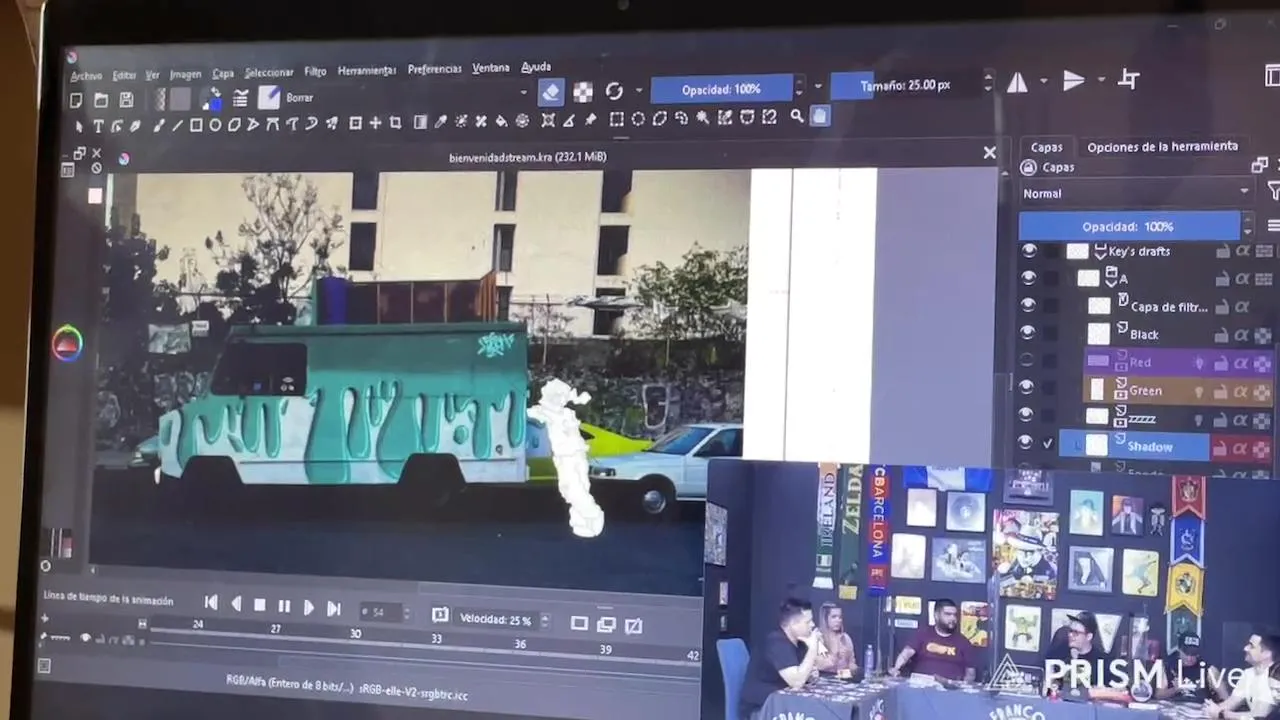
Task: Switch to Opciones de la herramienta tab
Action: (1162, 146)
